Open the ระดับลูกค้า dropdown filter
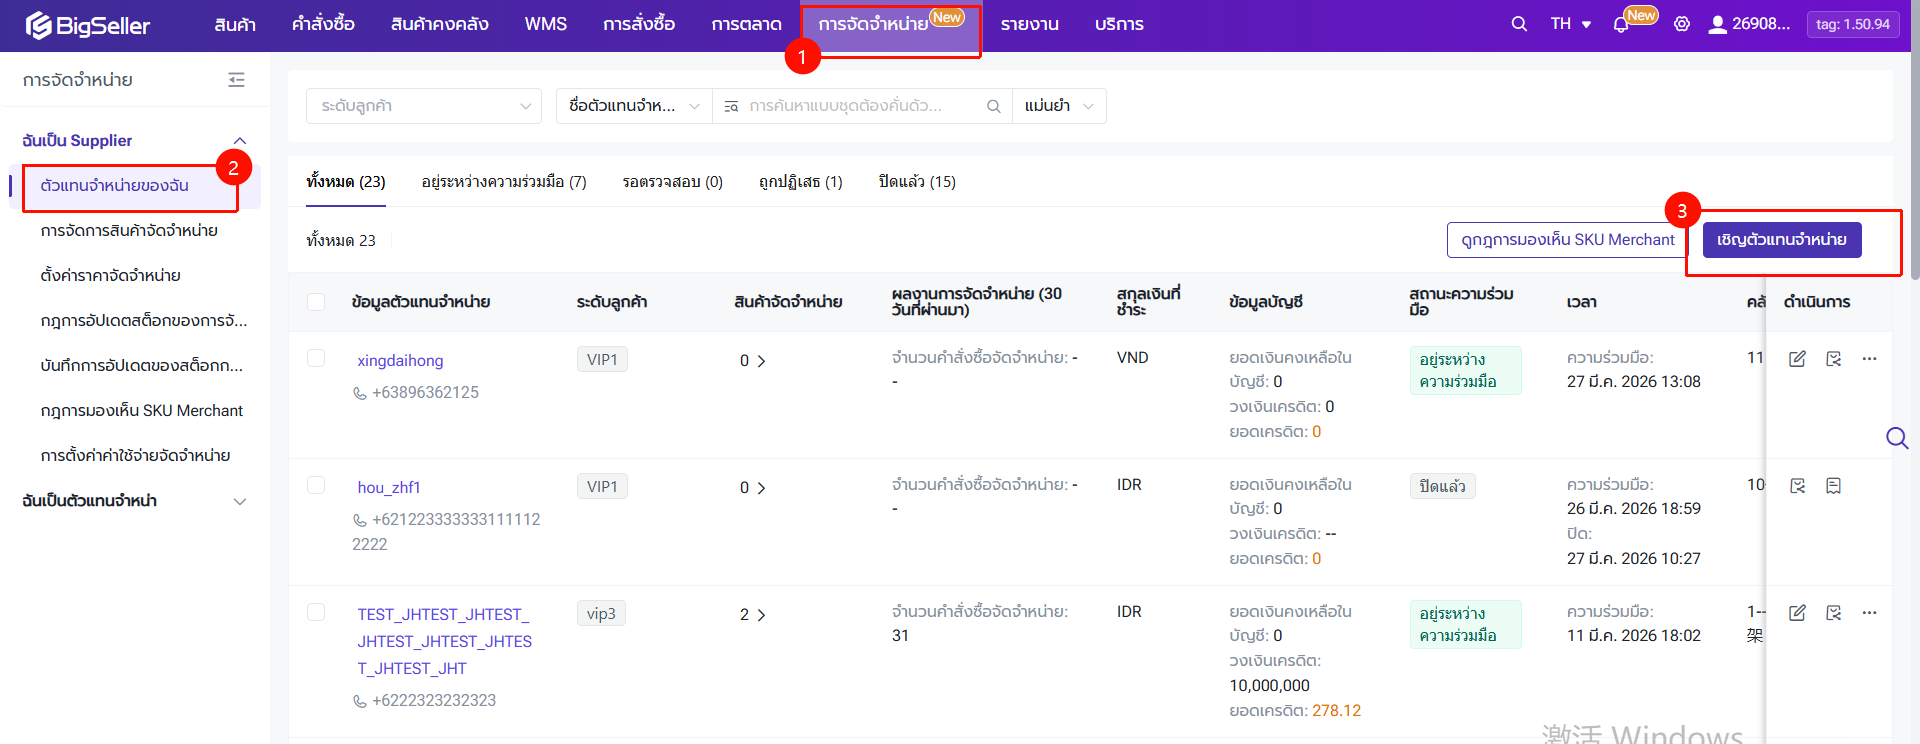This screenshot has height=744, width=1920. tap(424, 106)
